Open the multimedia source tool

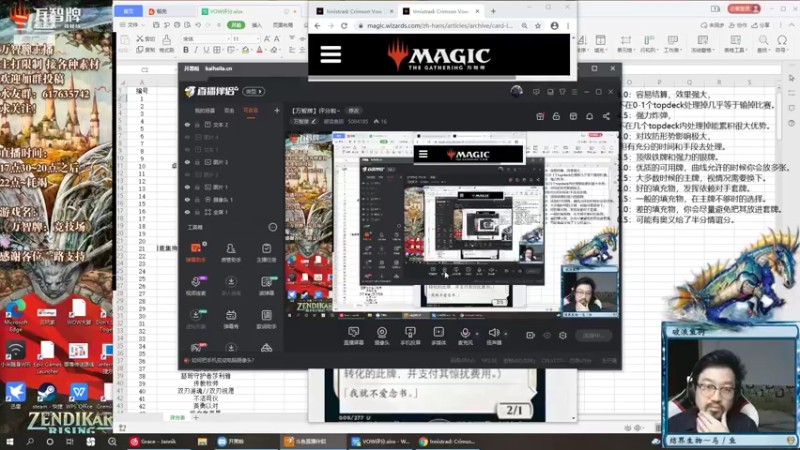point(438,336)
